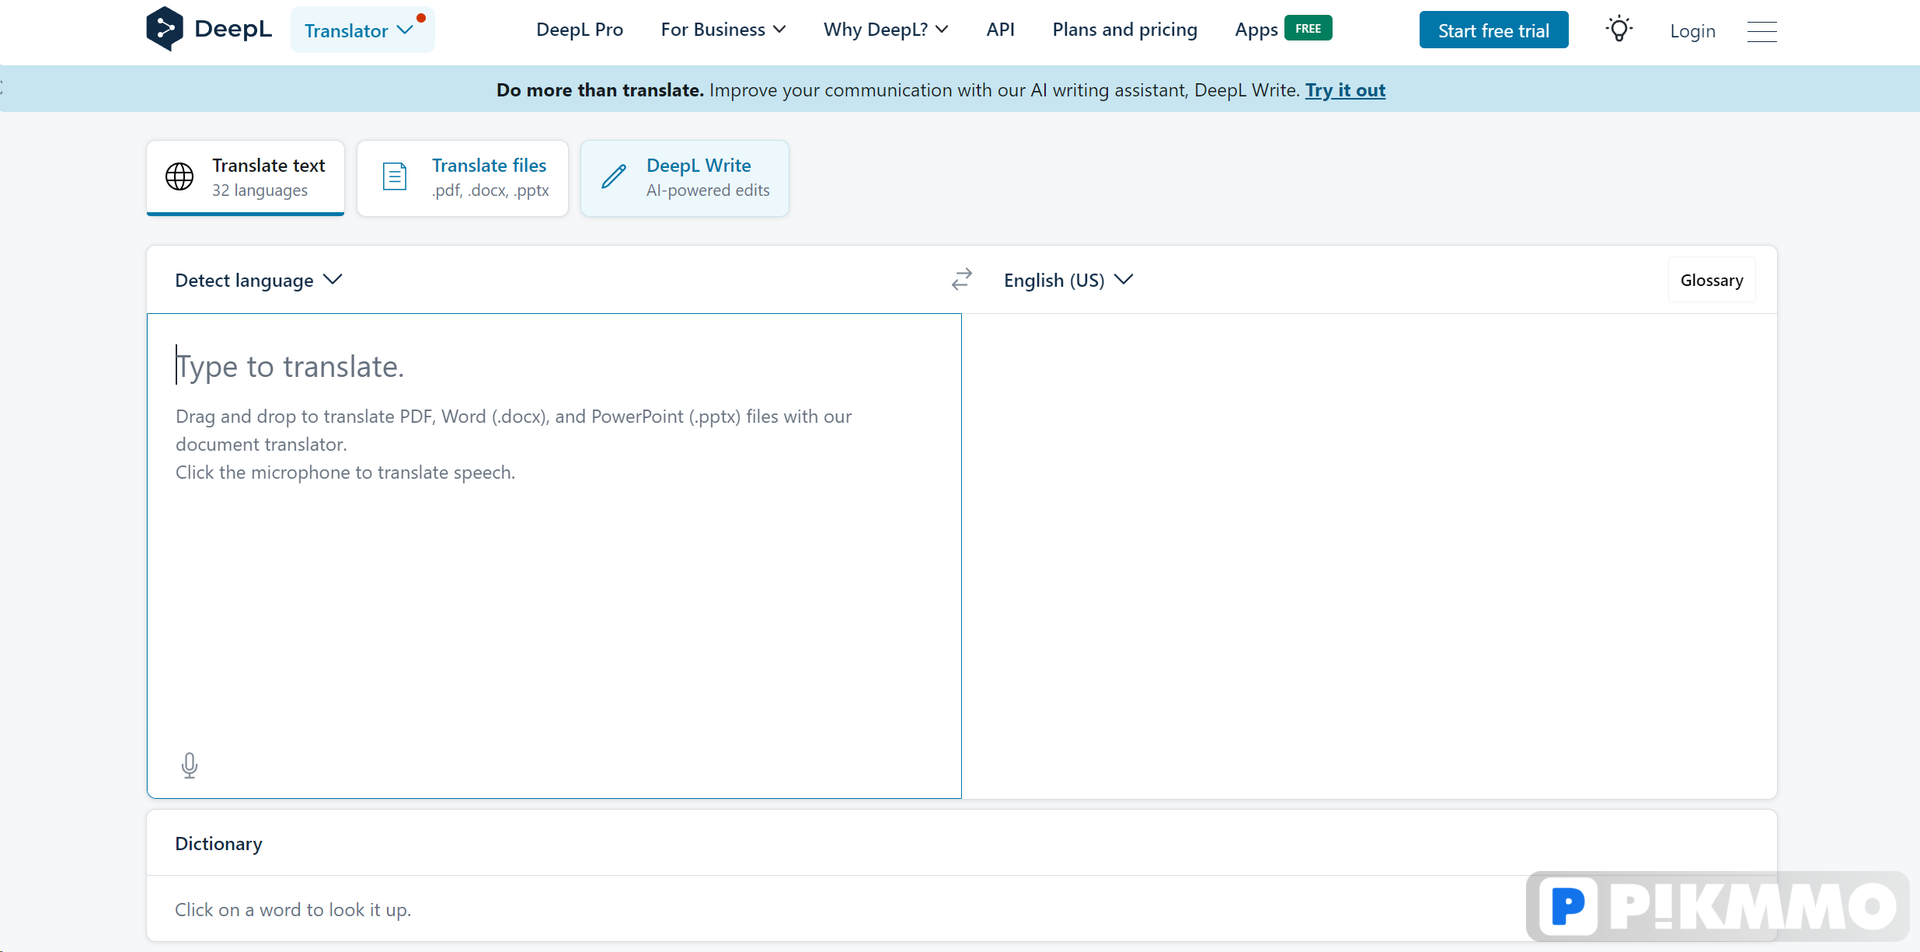Click the 'Click on a word to look it up.' text
This screenshot has height=952, width=1920.
(293, 909)
